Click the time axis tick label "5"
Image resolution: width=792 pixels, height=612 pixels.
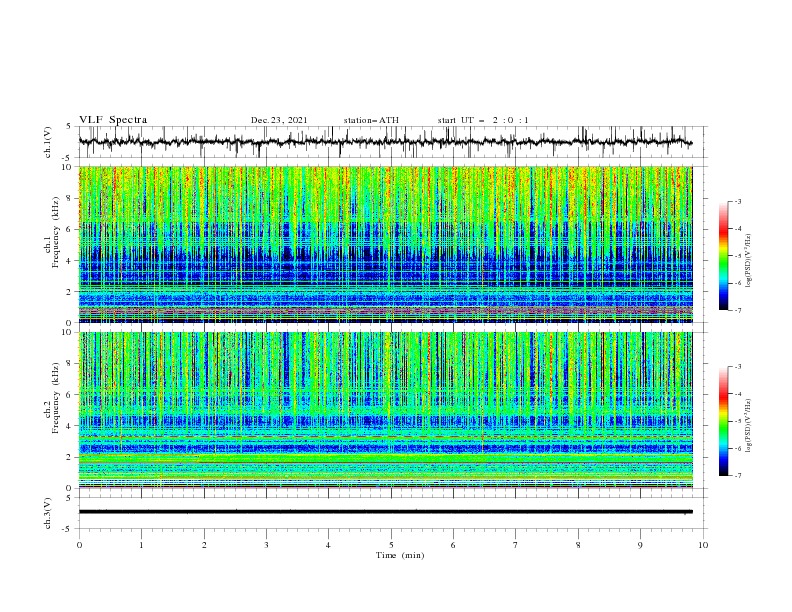coord(391,545)
